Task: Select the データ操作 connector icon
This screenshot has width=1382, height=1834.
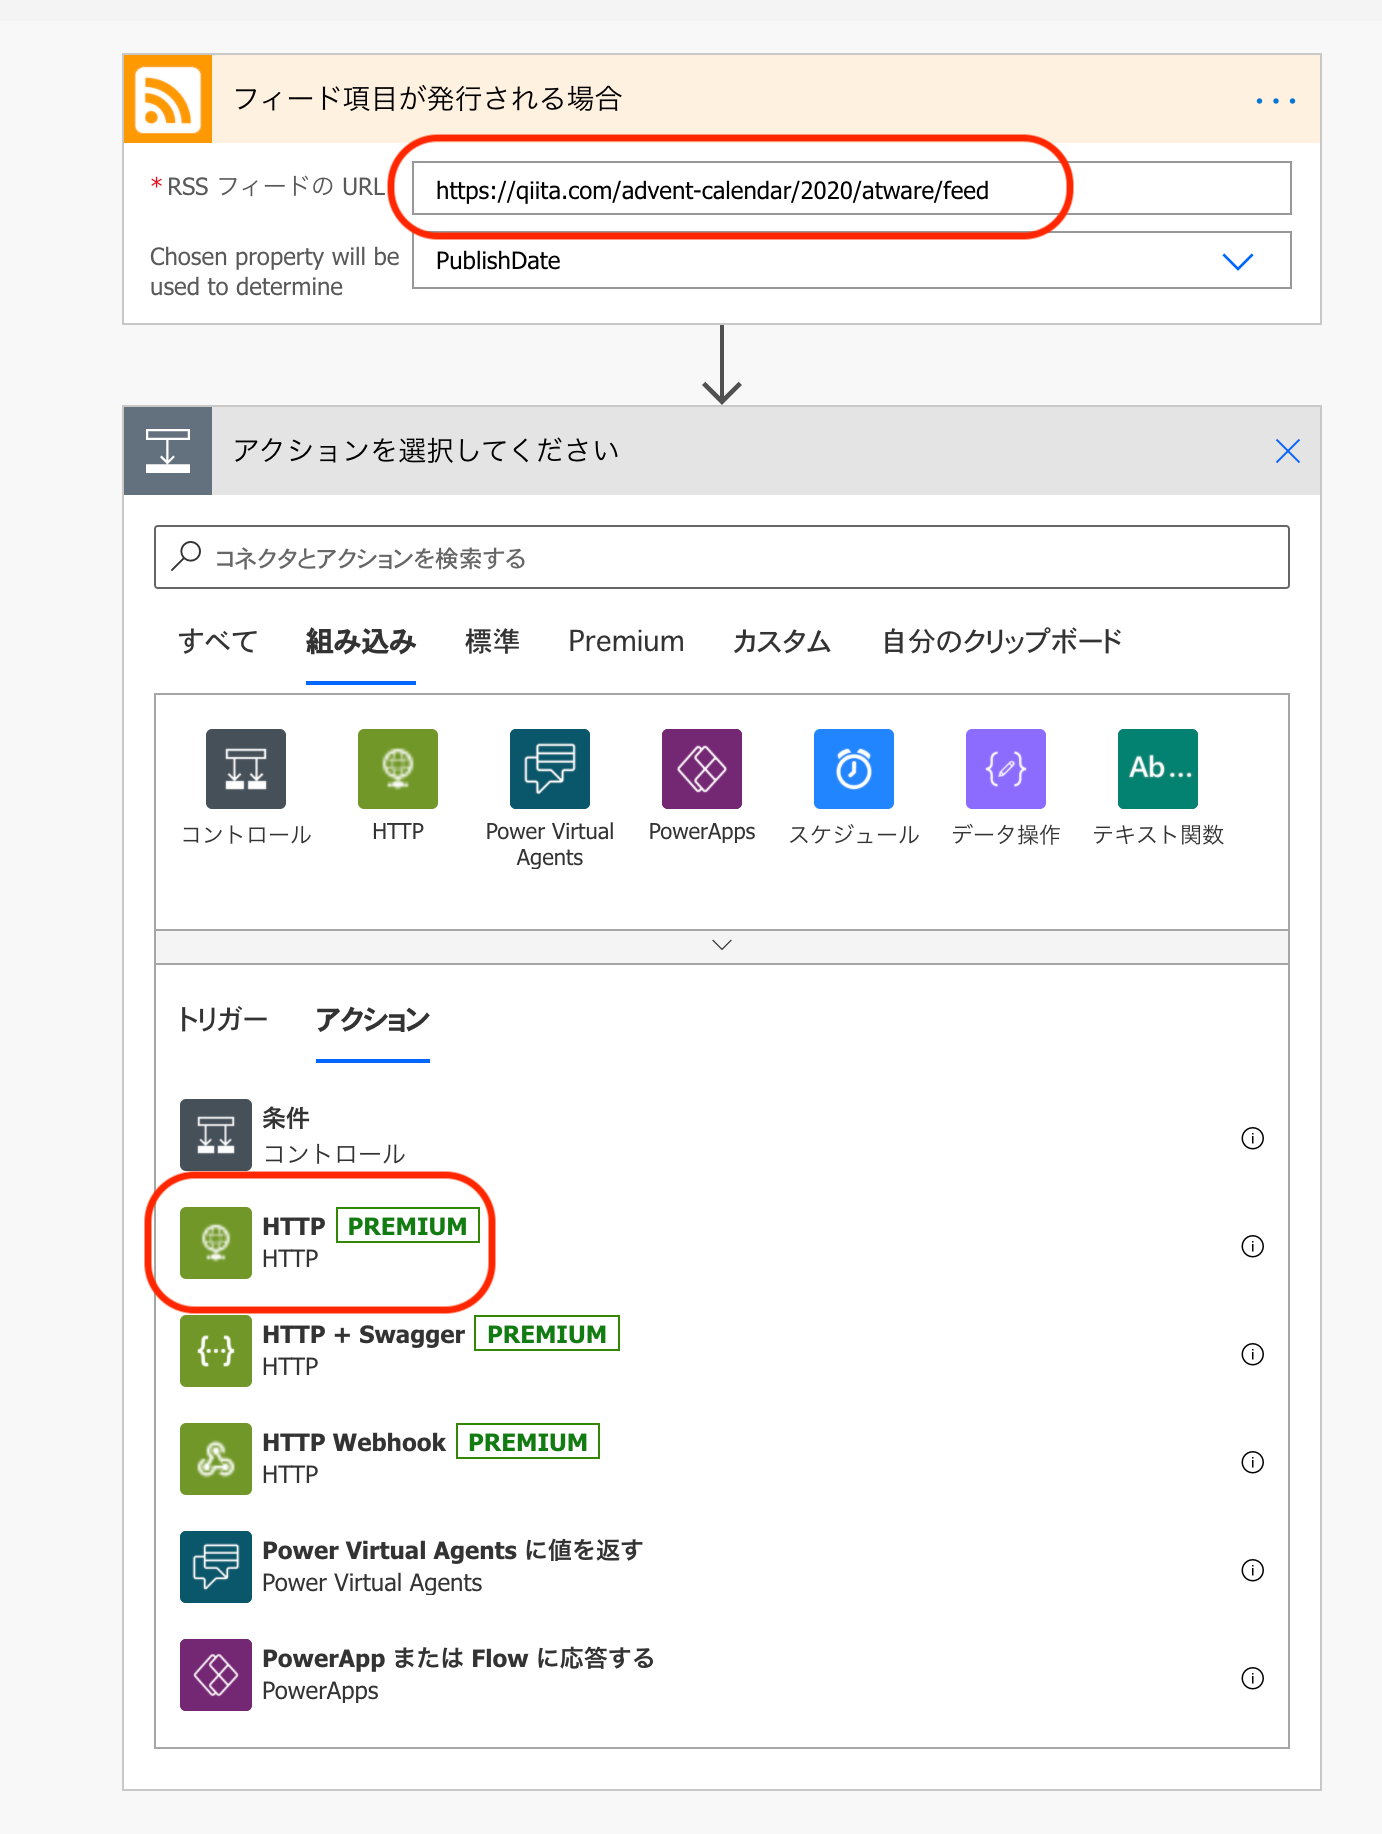Action: click(x=1006, y=769)
